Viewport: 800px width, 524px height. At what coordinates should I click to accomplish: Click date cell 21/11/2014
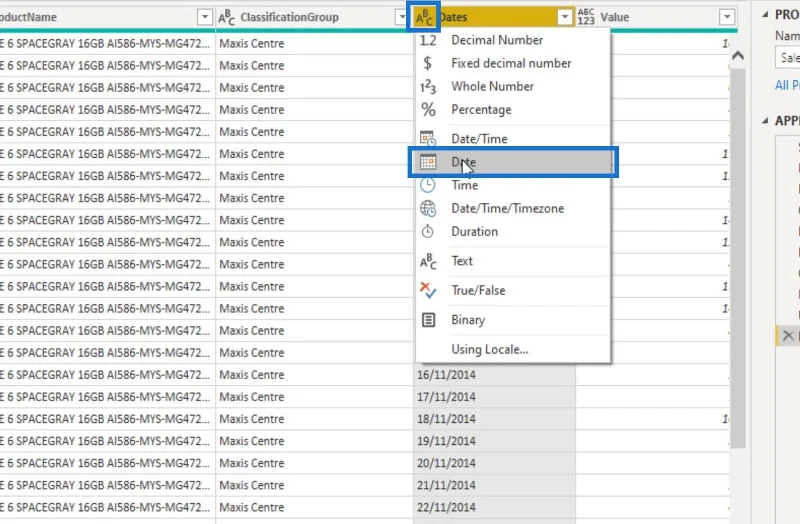pos(494,485)
